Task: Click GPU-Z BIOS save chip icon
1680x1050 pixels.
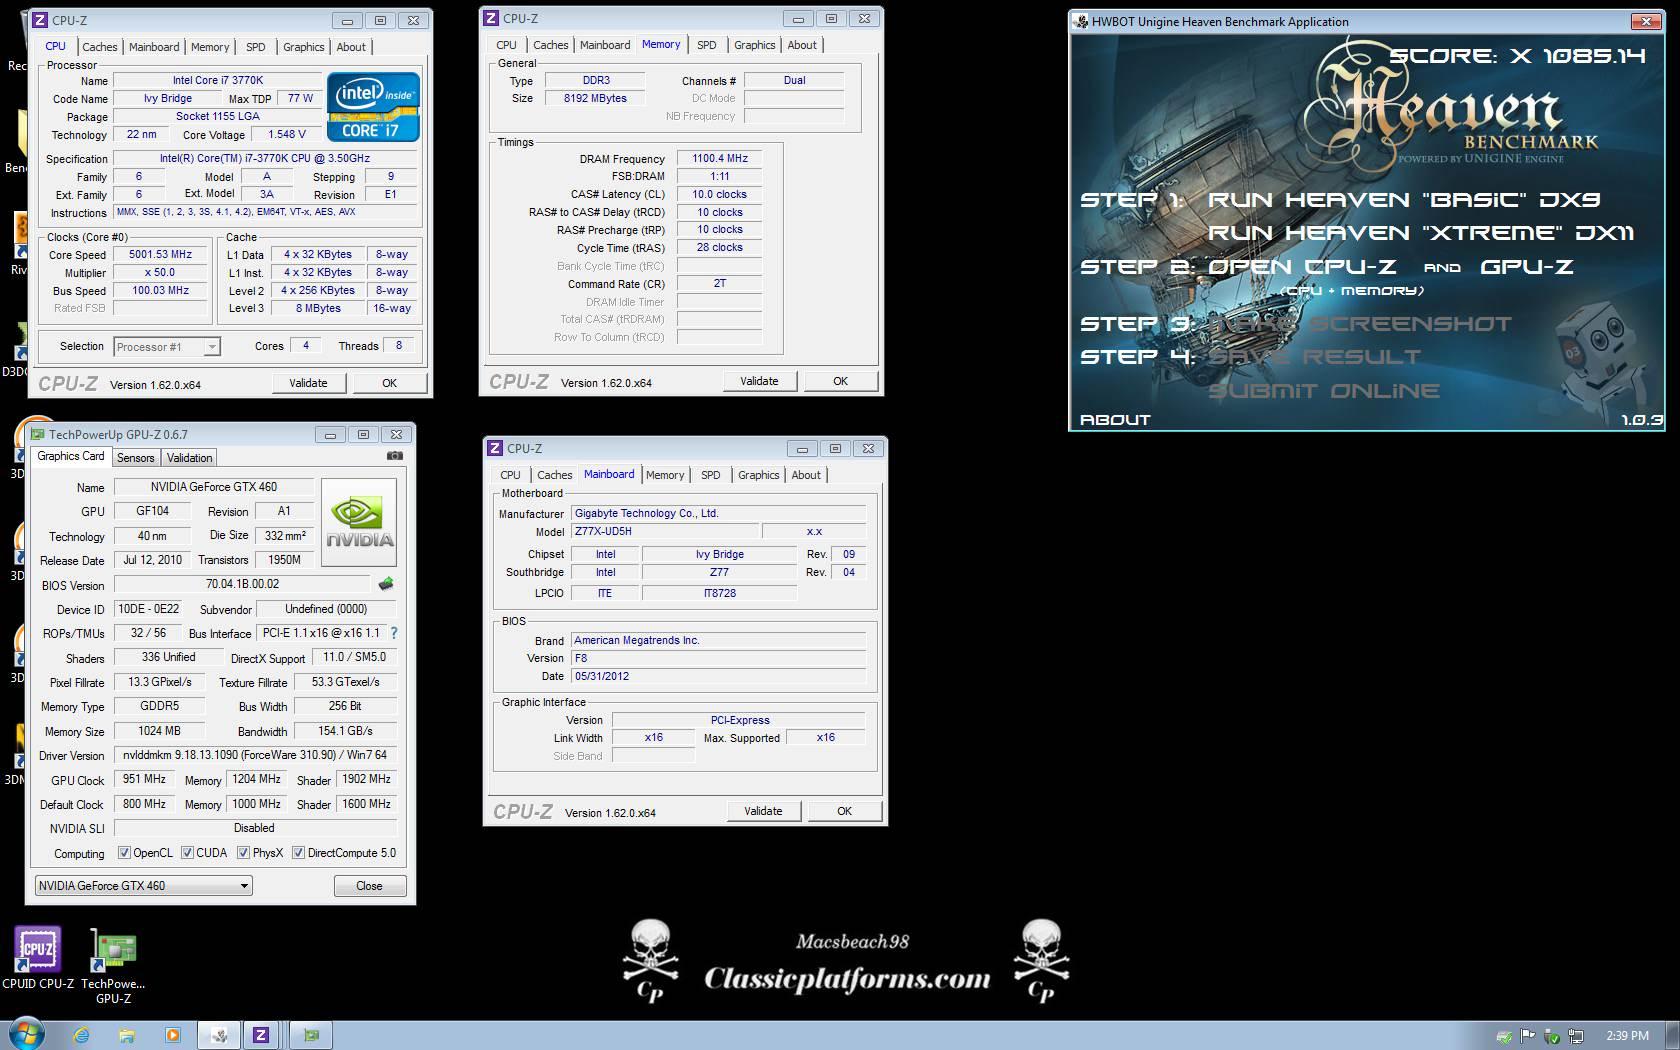Action: (386, 583)
